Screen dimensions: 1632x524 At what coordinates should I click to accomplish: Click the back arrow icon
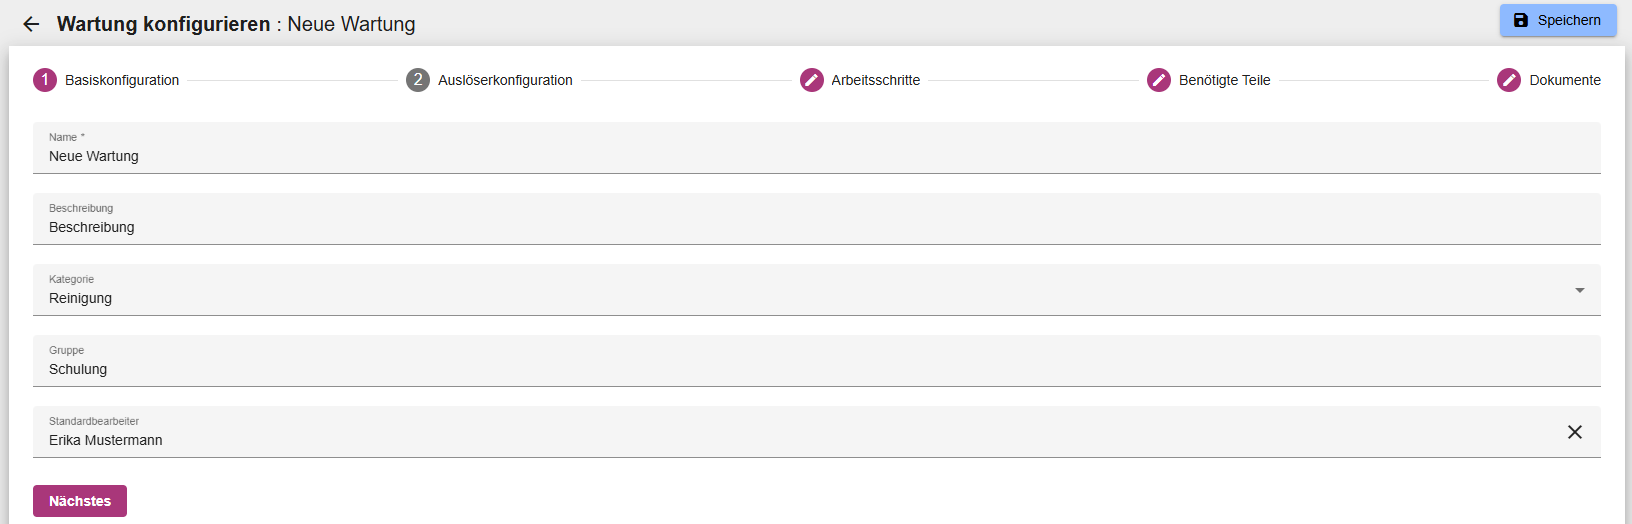(x=31, y=24)
